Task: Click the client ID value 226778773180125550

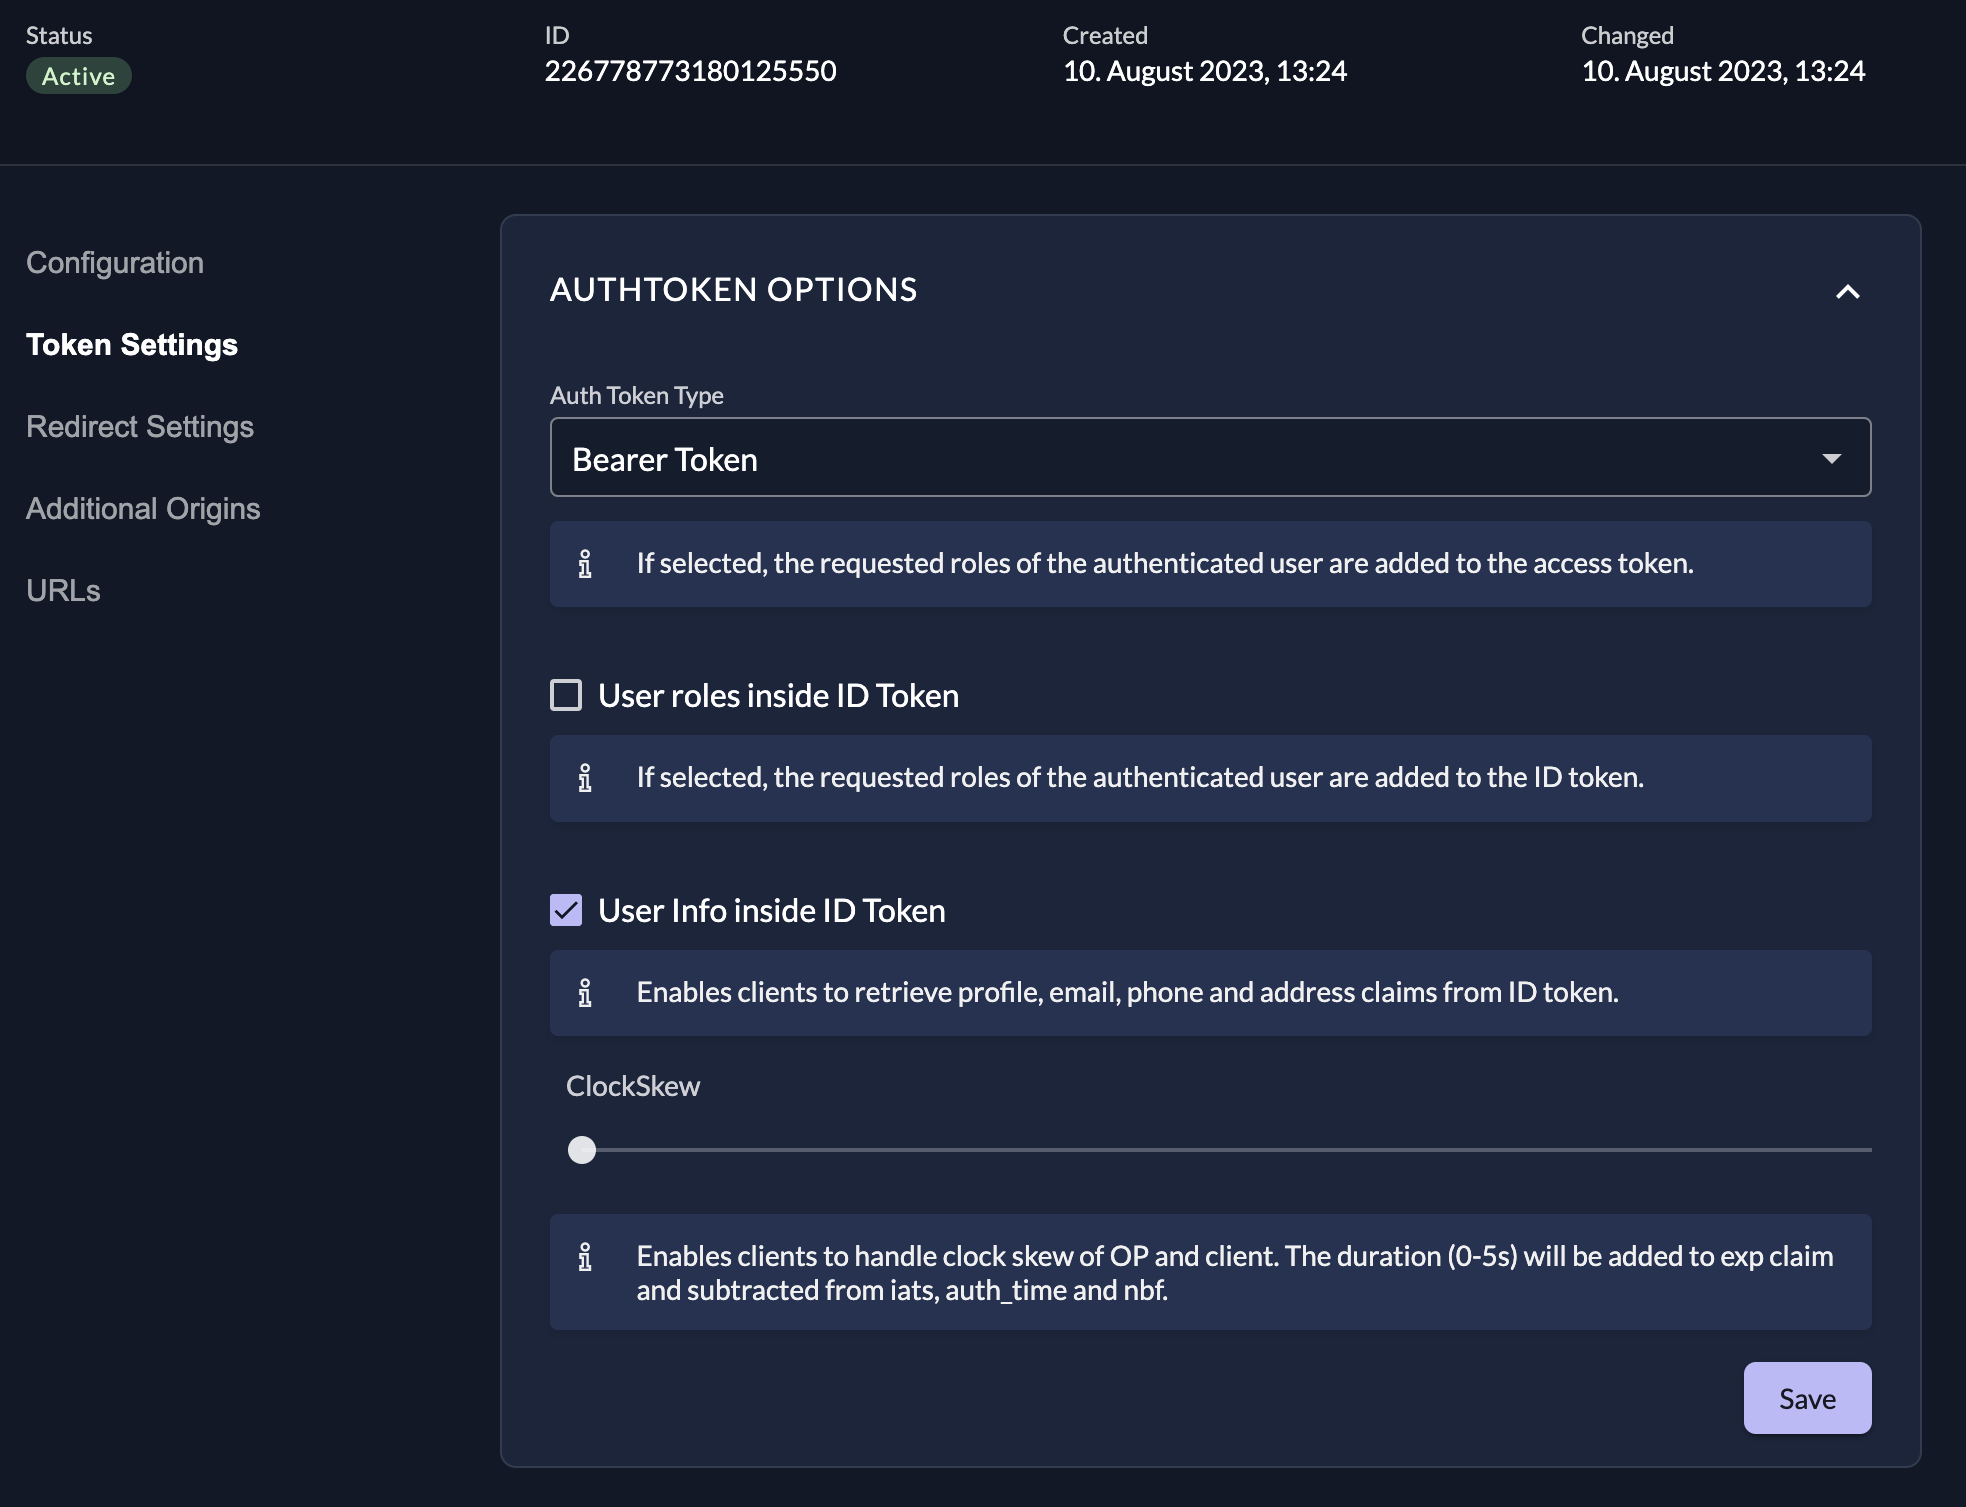Action: (692, 71)
